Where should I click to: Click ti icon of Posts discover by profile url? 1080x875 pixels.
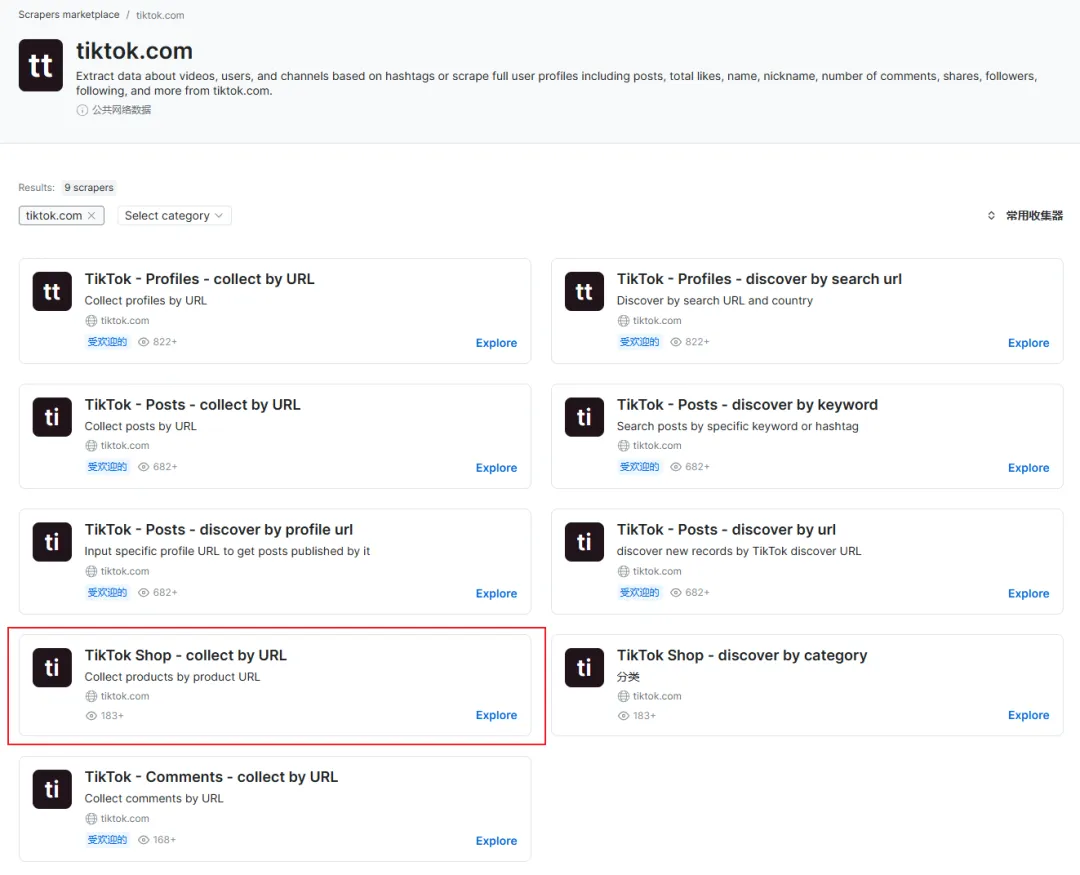pyautogui.click(x=52, y=542)
